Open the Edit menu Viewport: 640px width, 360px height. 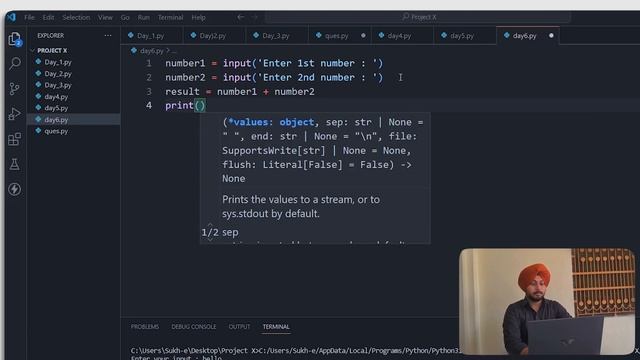click(x=48, y=17)
